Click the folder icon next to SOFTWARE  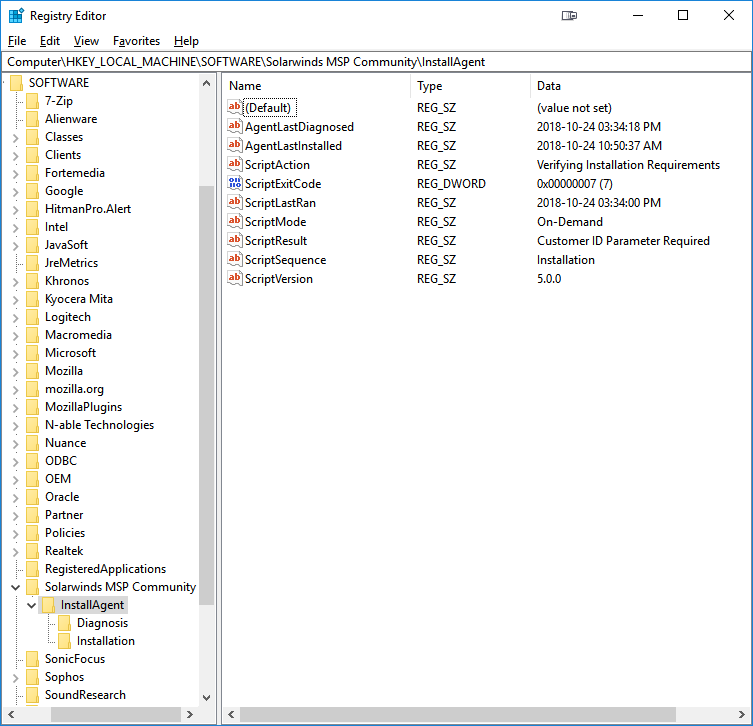pyautogui.click(x=16, y=83)
